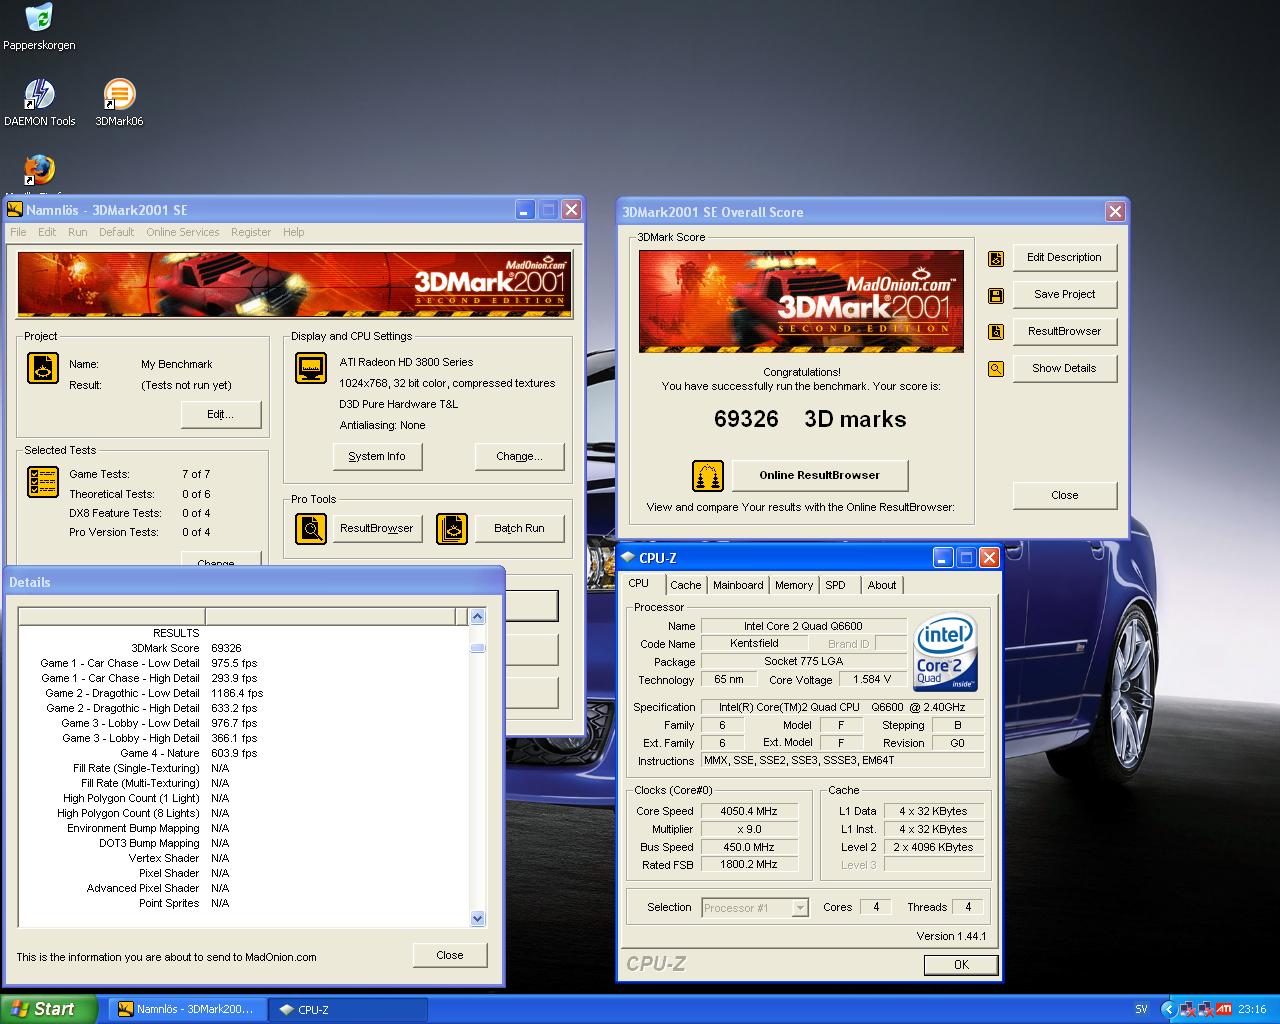This screenshot has height=1024, width=1280.
Task: Click the Register menu in 3DMark2001 SE
Action: pos(251,232)
